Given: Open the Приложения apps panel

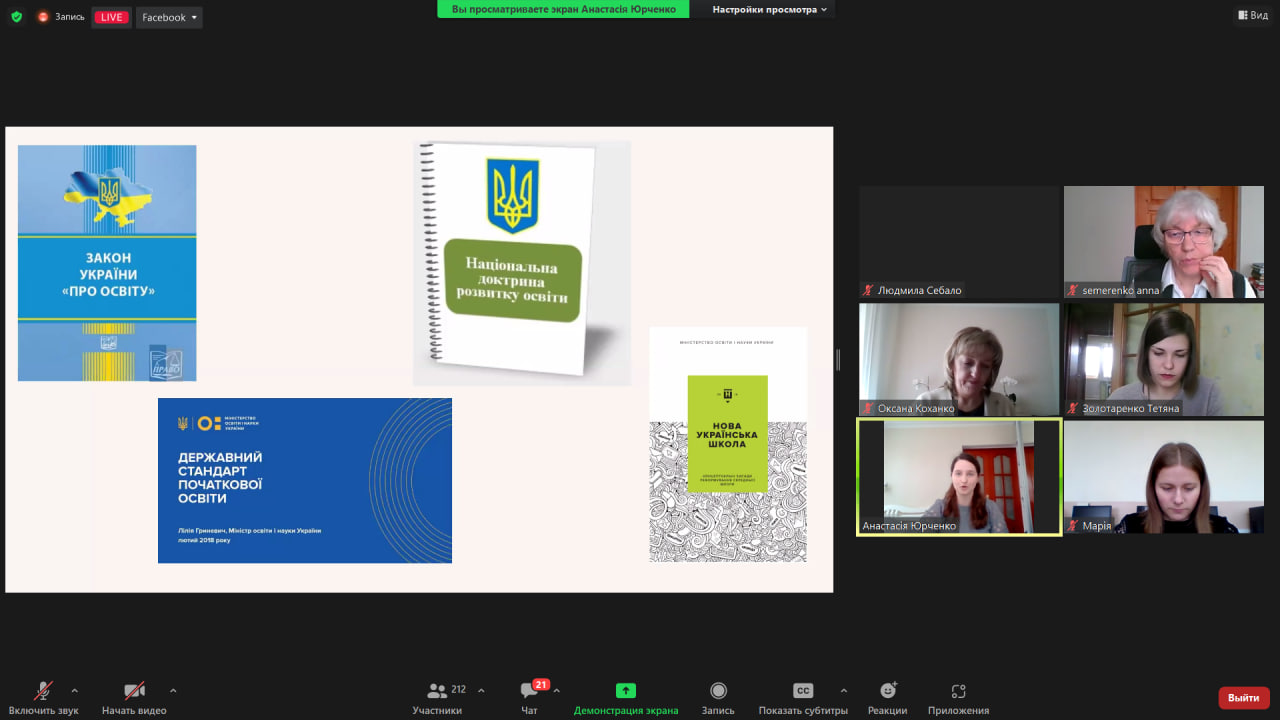Looking at the screenshot, I should coord(958,692).
